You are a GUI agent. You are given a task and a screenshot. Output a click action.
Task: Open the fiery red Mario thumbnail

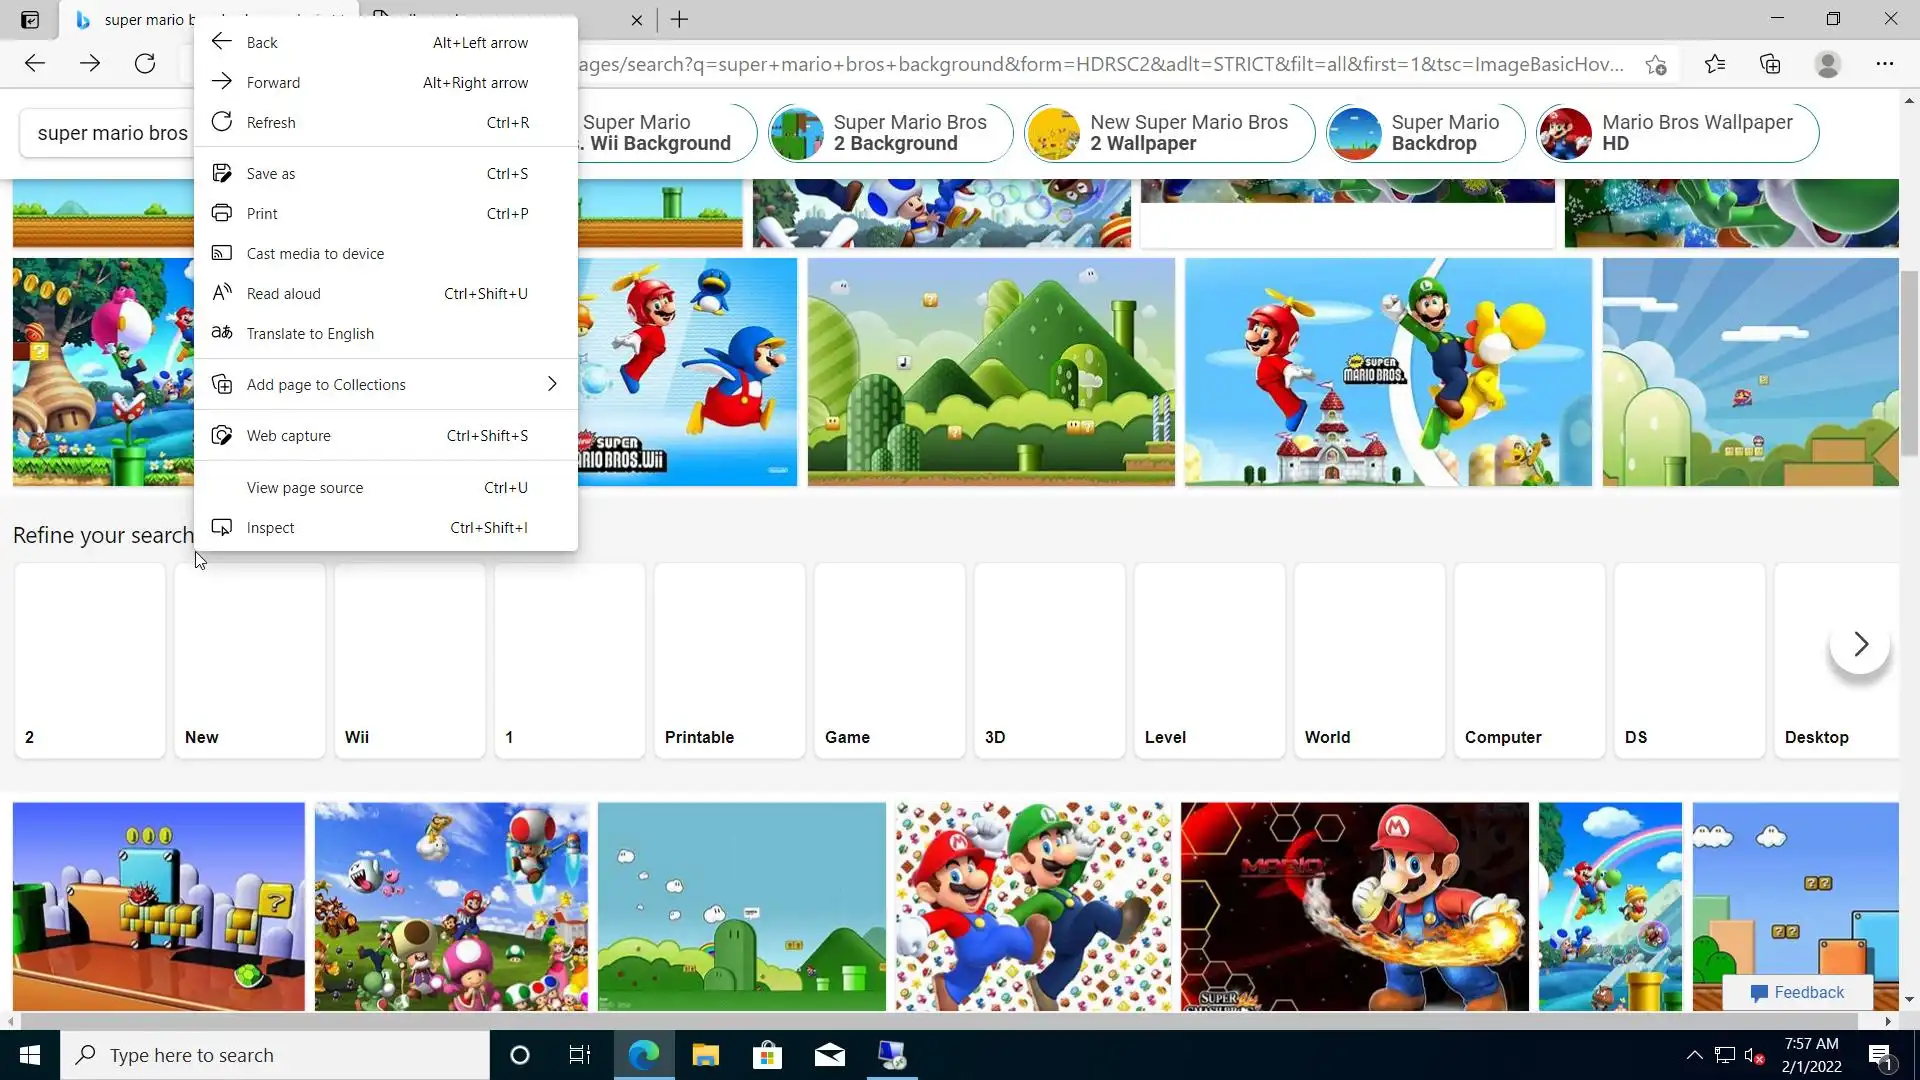coord(1354,906)
